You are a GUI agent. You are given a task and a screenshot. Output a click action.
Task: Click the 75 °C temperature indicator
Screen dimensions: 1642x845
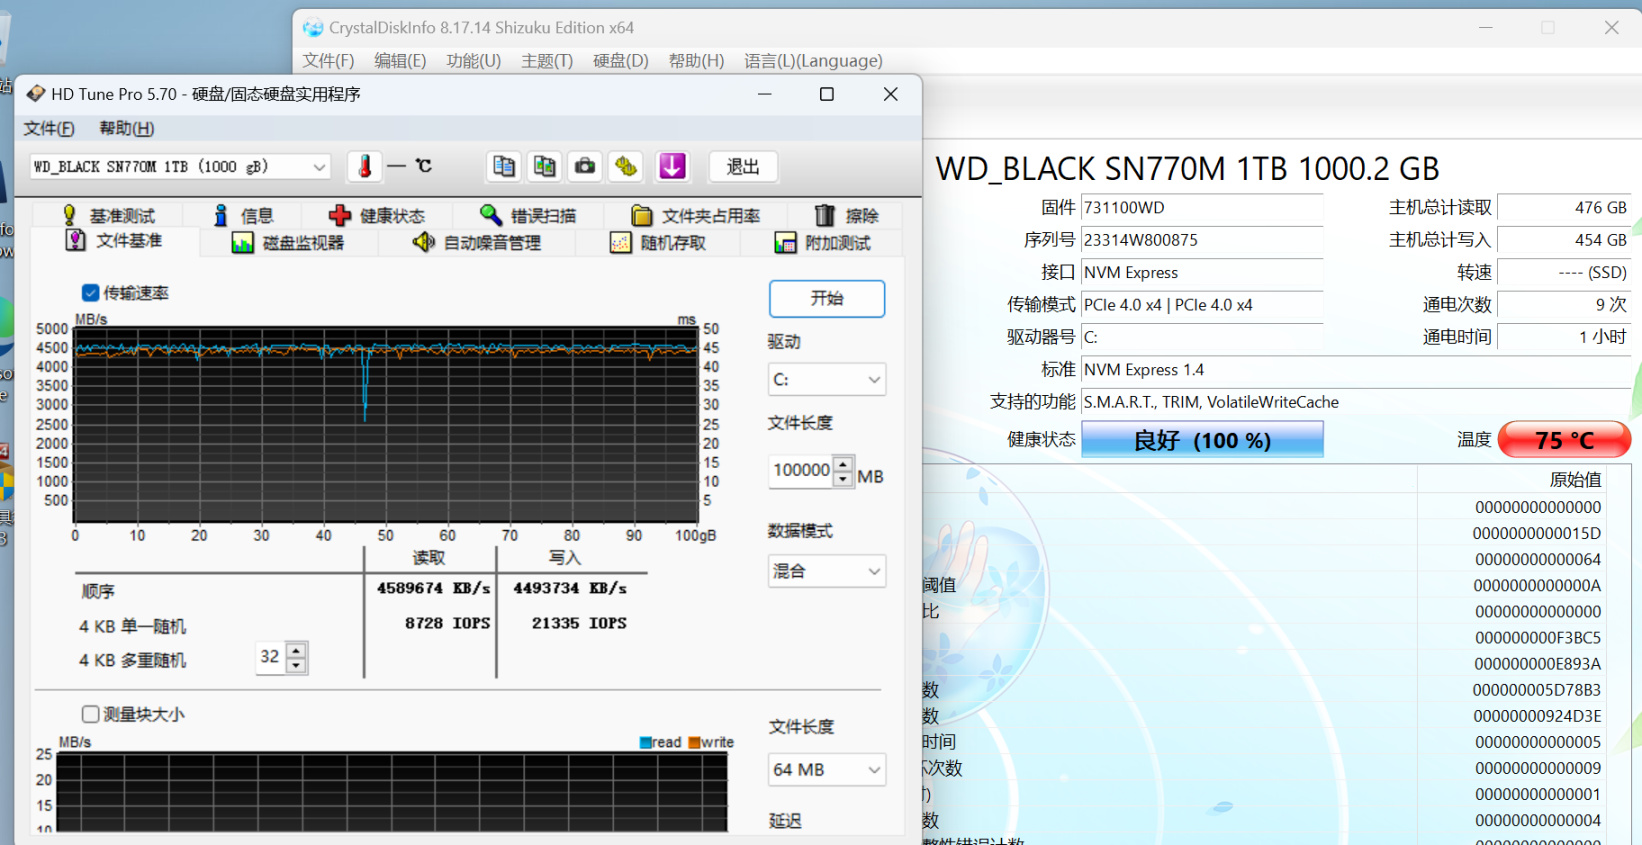[1565, 440]
